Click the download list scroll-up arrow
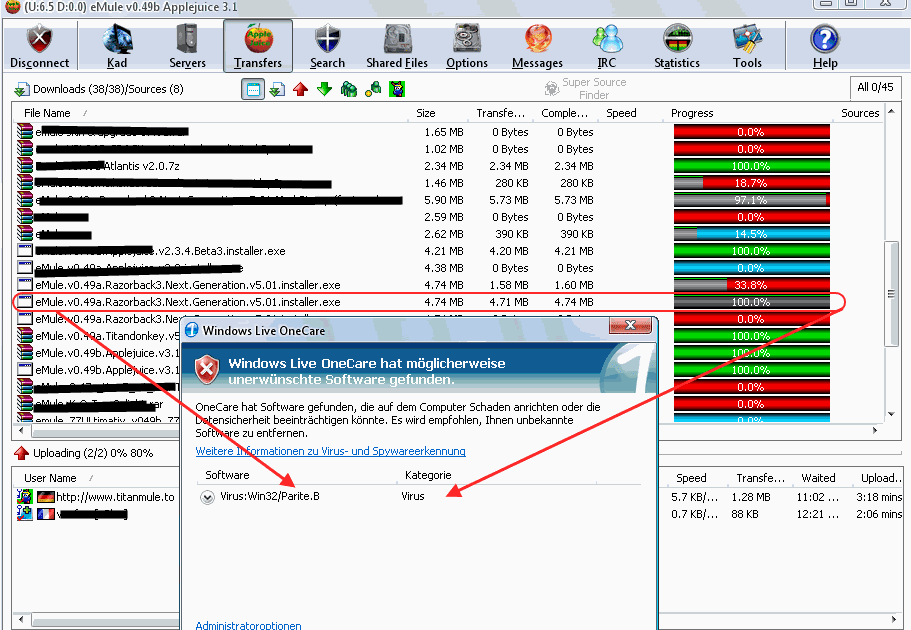 pyautogui.click(x=891, y=113)
